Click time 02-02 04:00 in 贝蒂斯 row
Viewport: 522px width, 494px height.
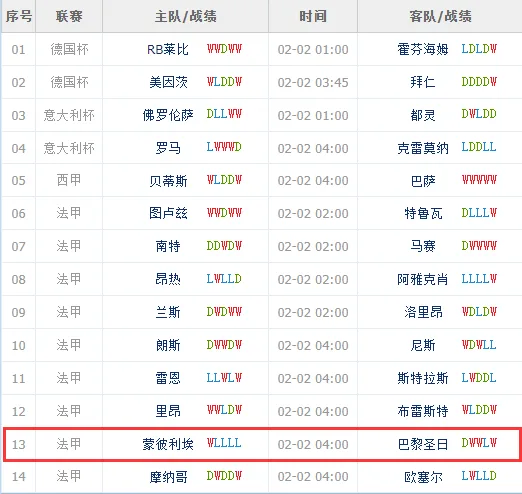coord(313,181)
